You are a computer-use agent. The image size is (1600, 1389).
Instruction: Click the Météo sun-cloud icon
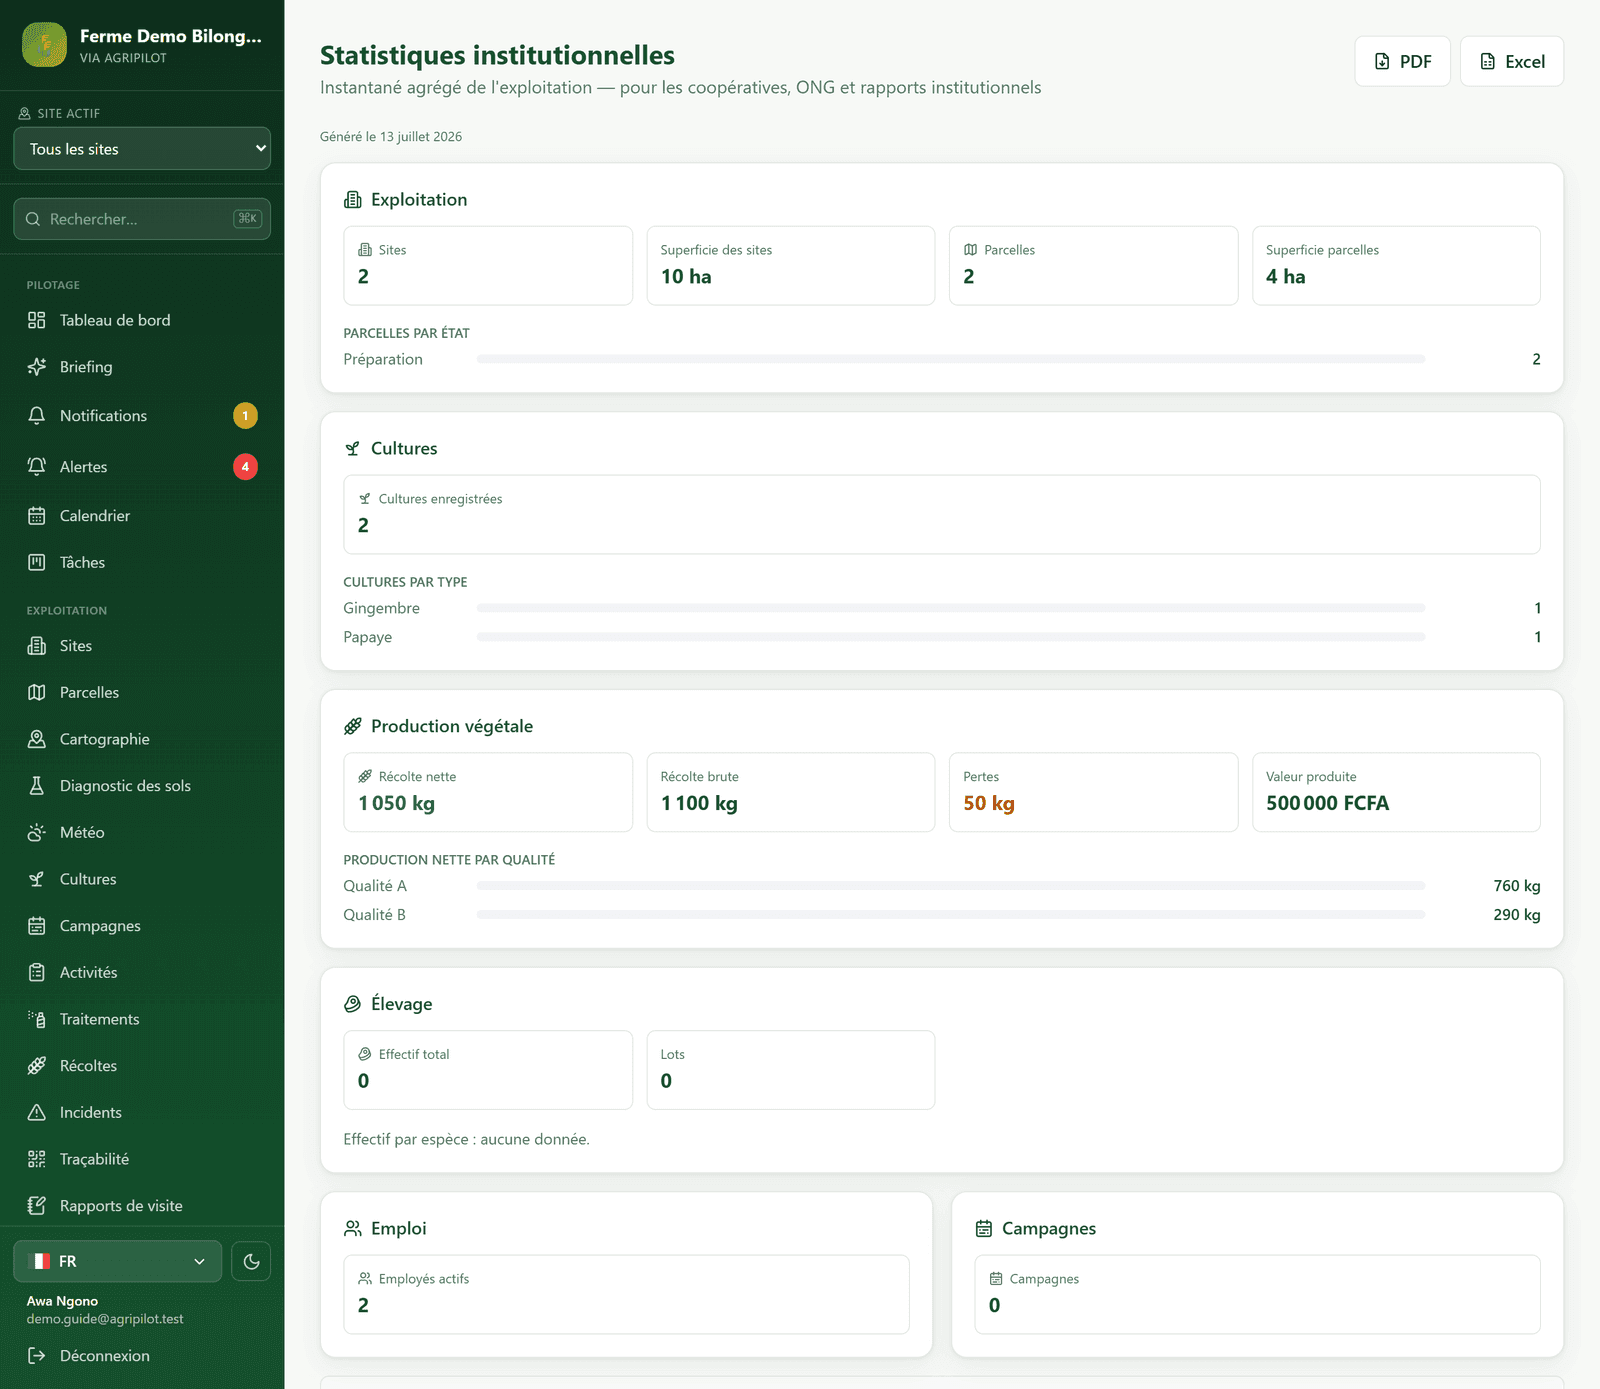(x=37, y=832)
